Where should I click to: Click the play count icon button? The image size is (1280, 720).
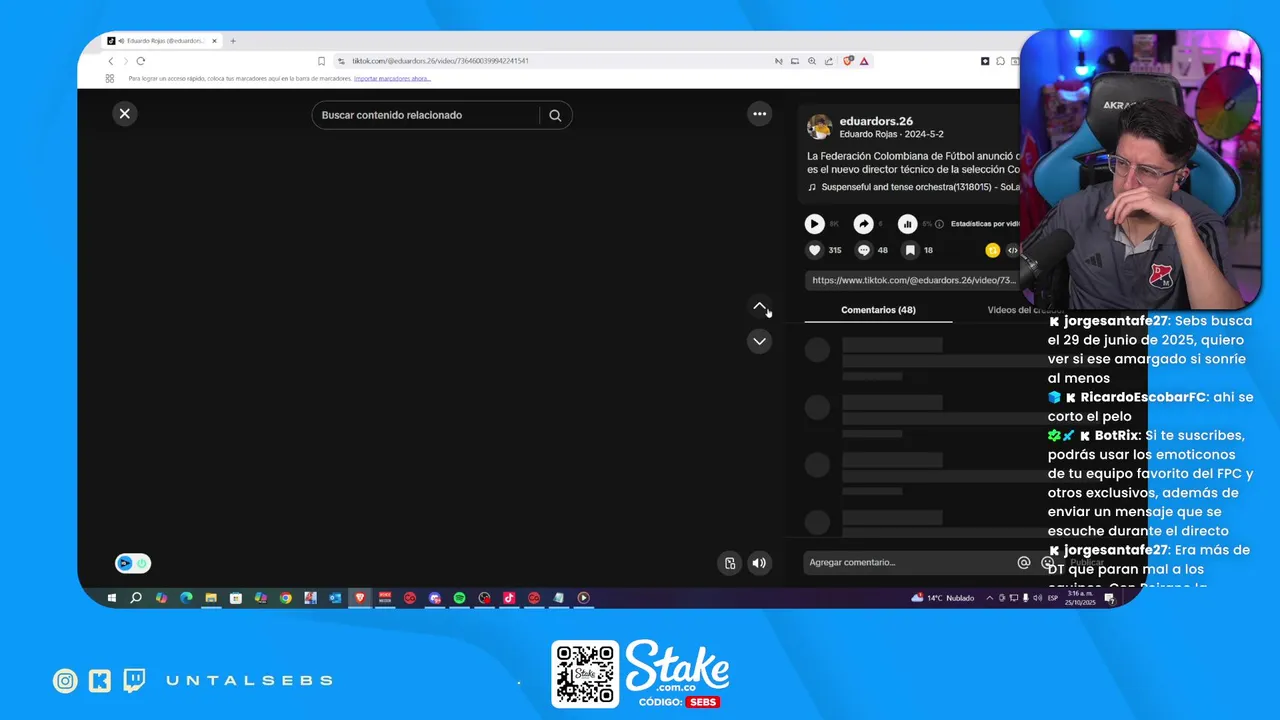coord(814,224)
